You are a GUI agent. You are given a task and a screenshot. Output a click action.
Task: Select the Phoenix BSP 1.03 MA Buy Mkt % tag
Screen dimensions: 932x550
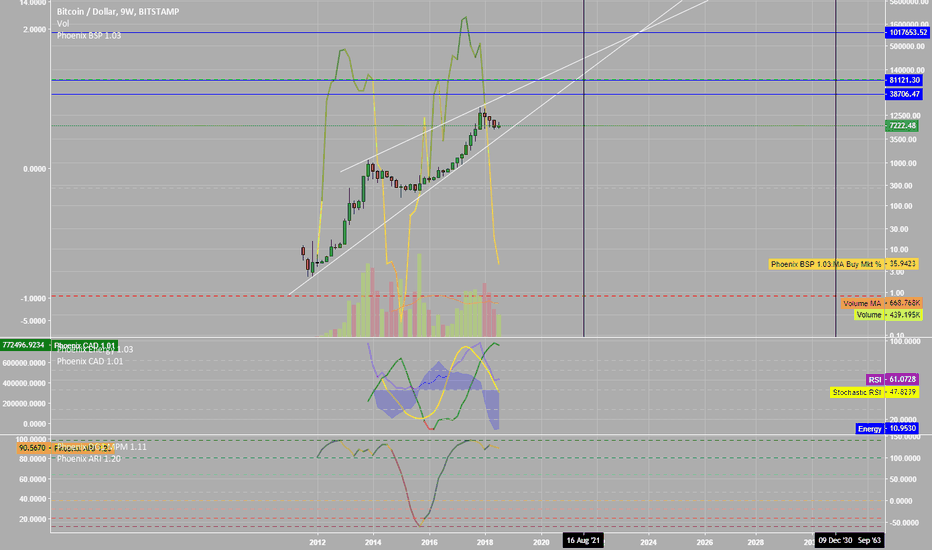pyautogui.click(x=826, y=264)
